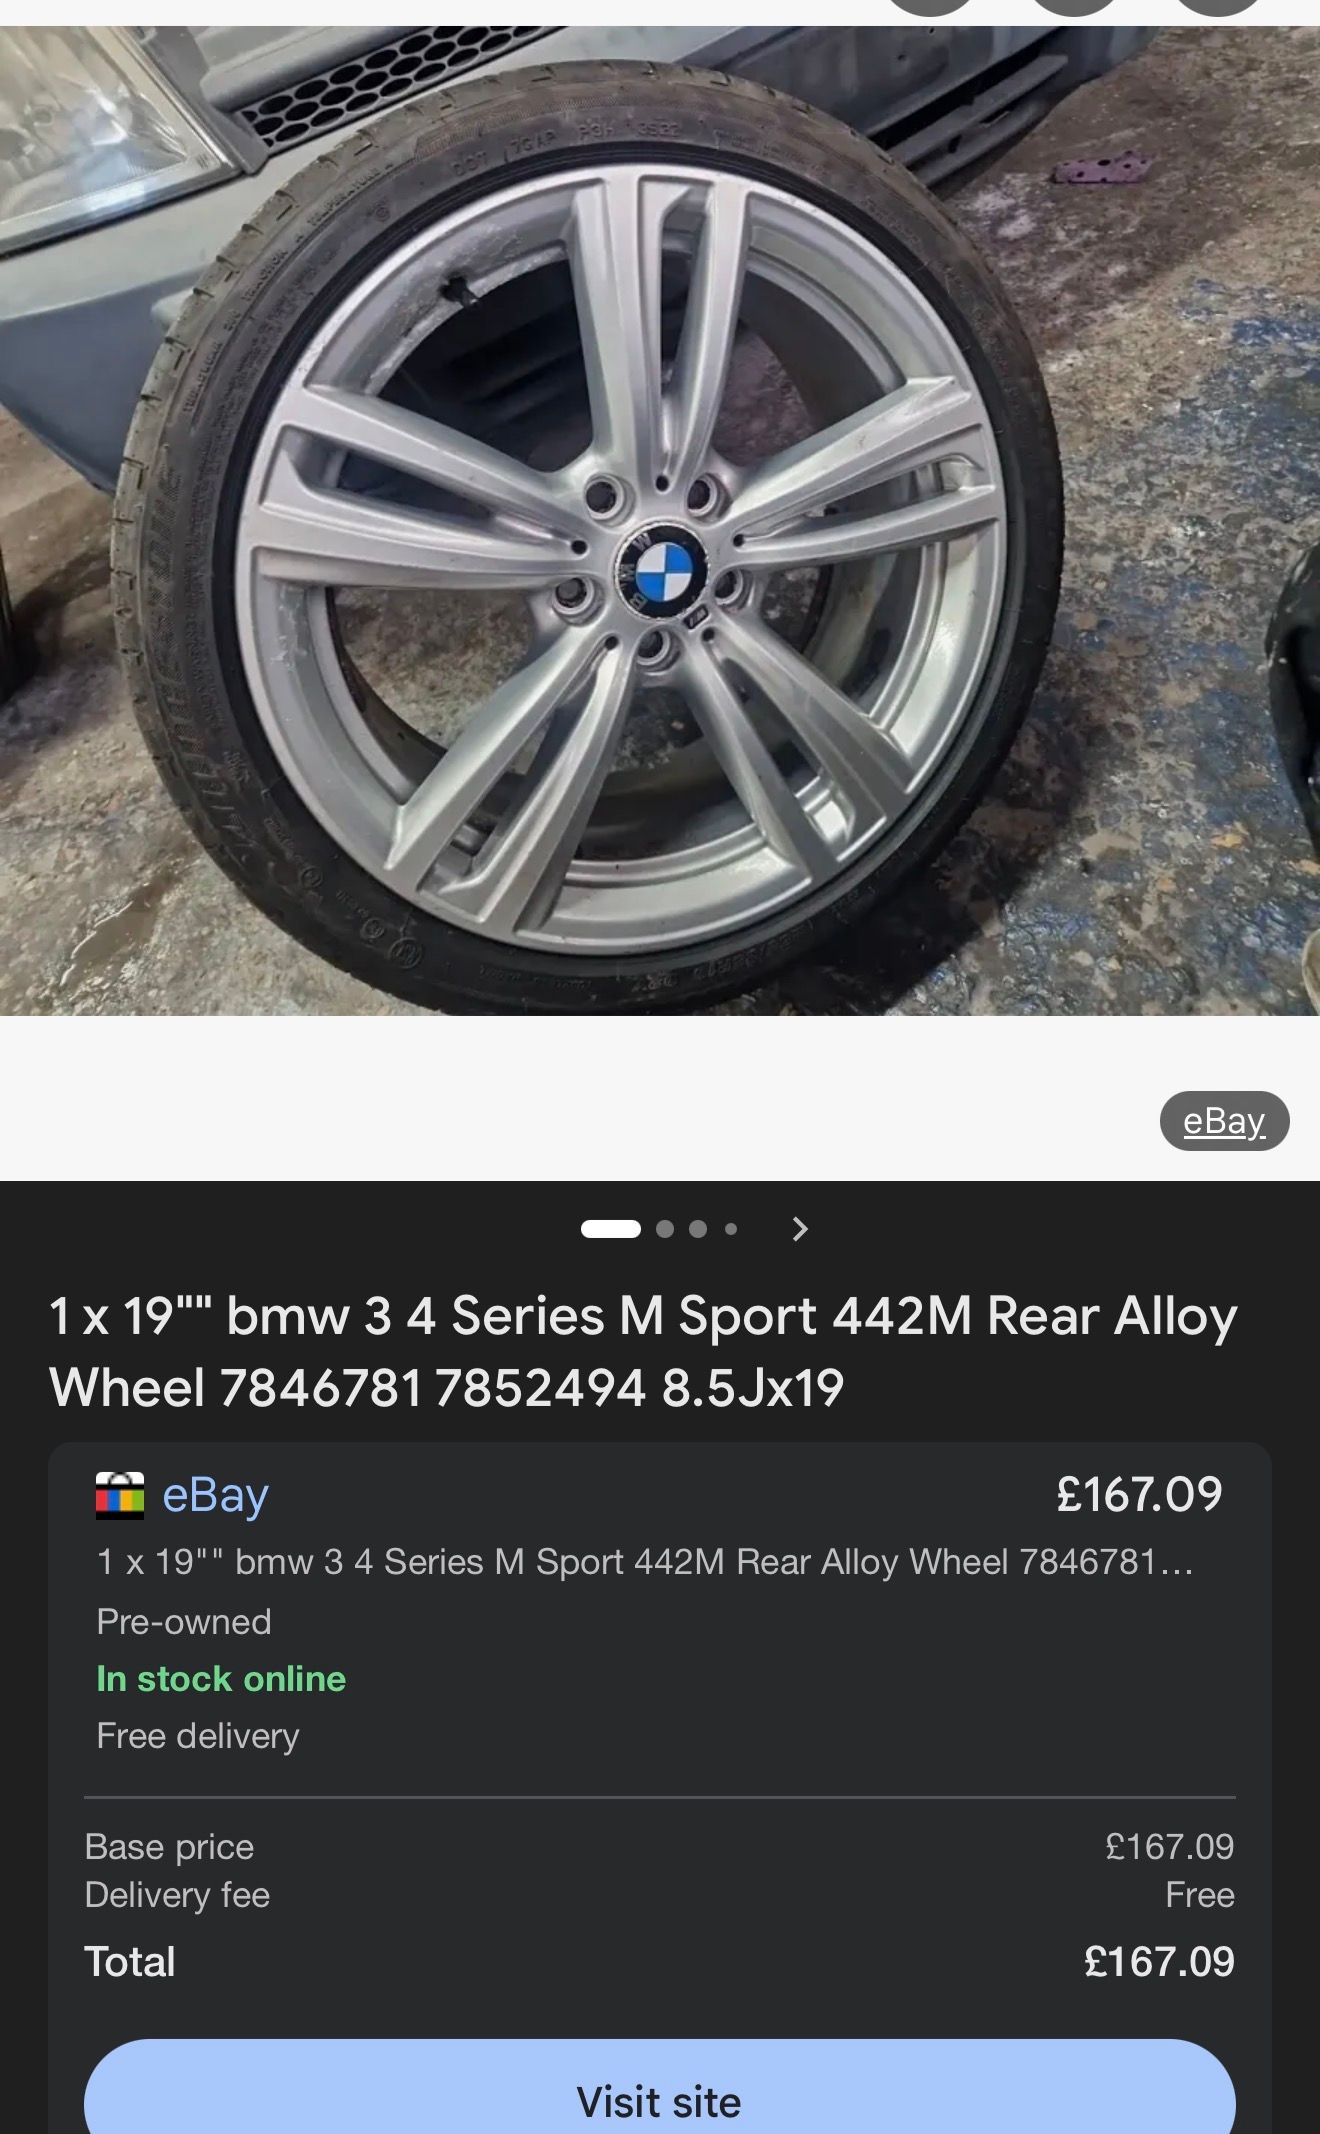Tap the eBay store logo icon
This screenshot has height=2134, width=1320.
pos(120,1495)
